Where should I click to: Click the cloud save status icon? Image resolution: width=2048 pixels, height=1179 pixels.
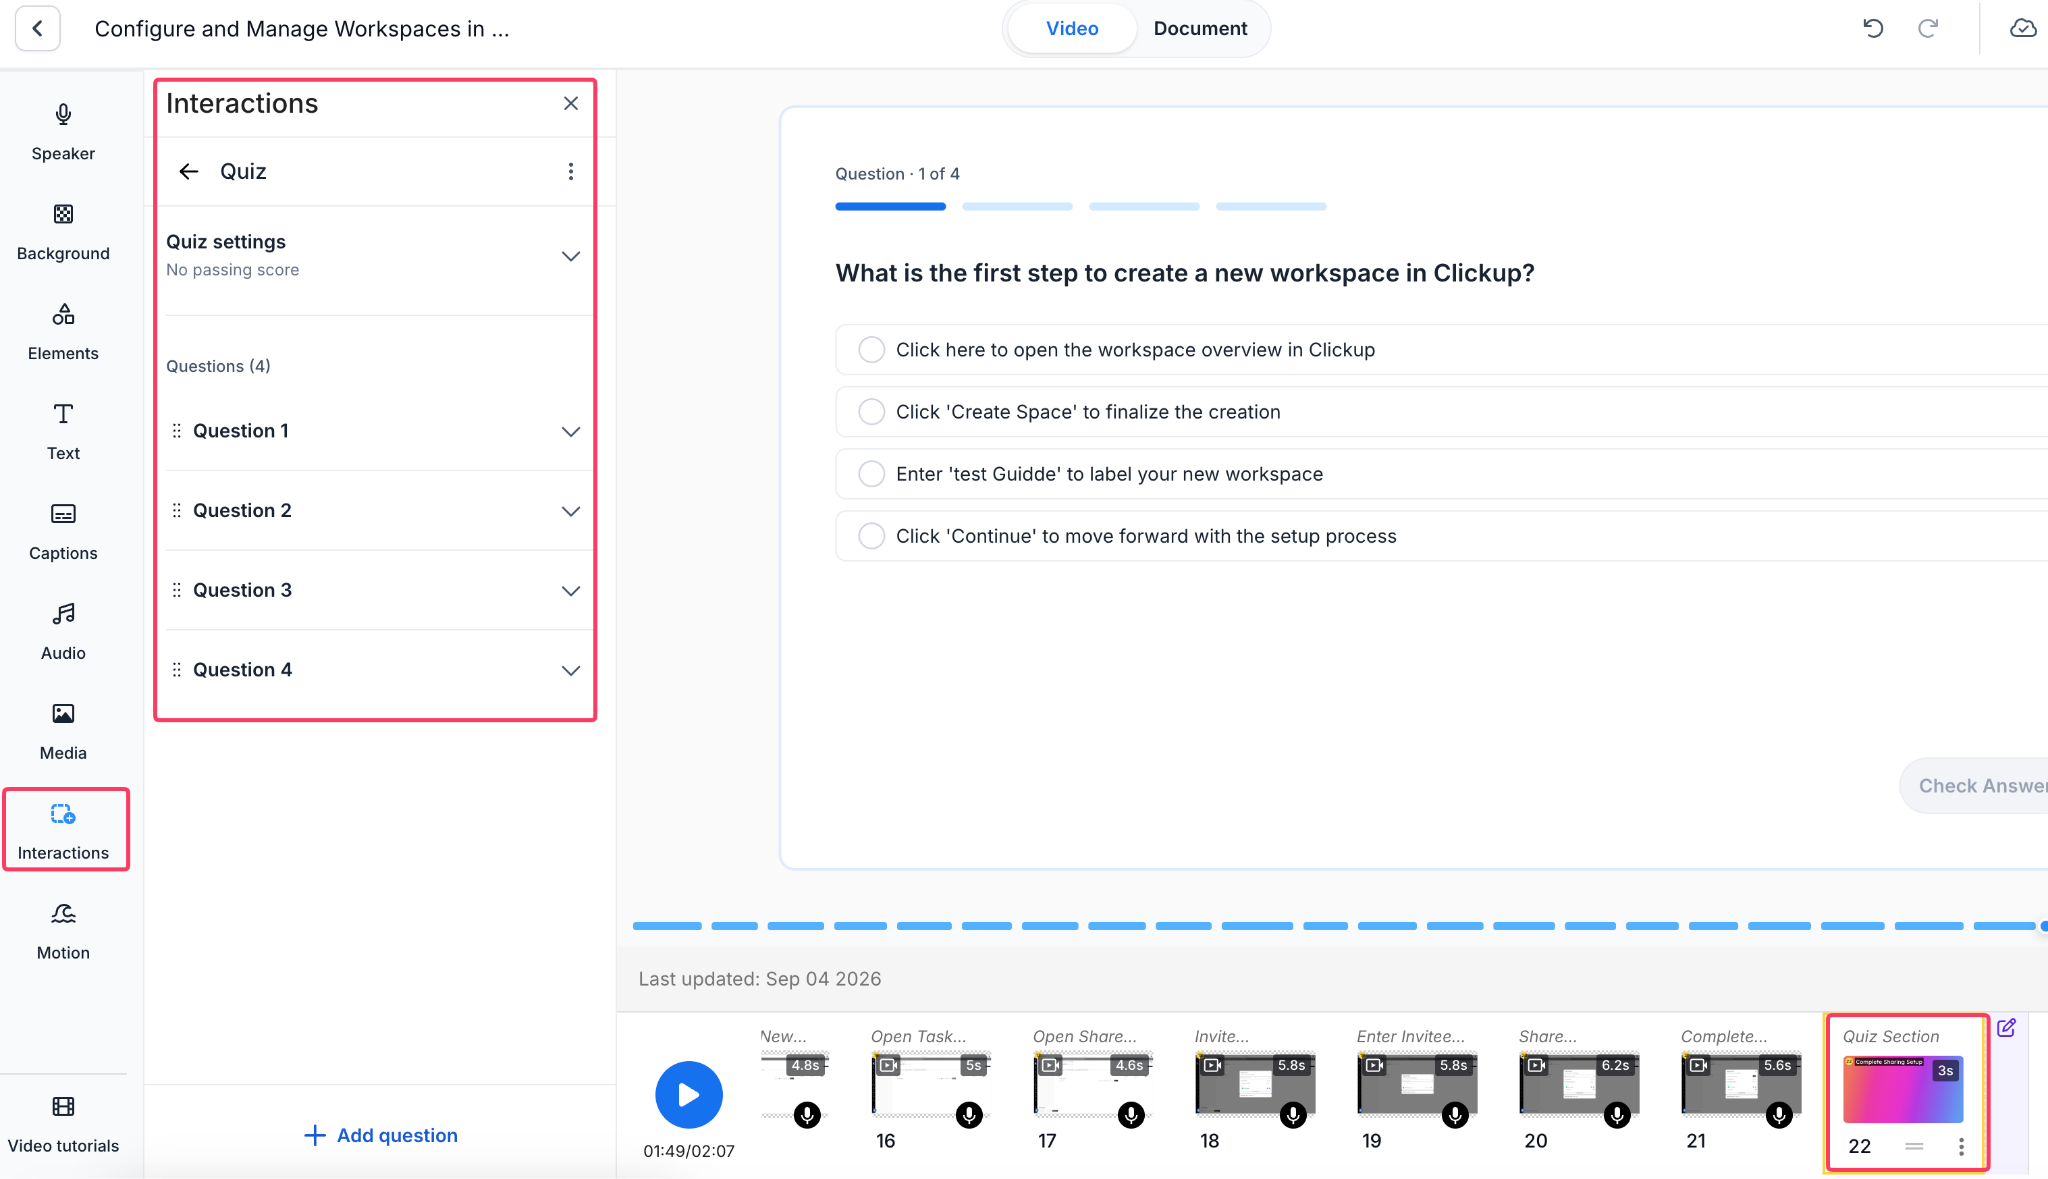coord(2022,28)
